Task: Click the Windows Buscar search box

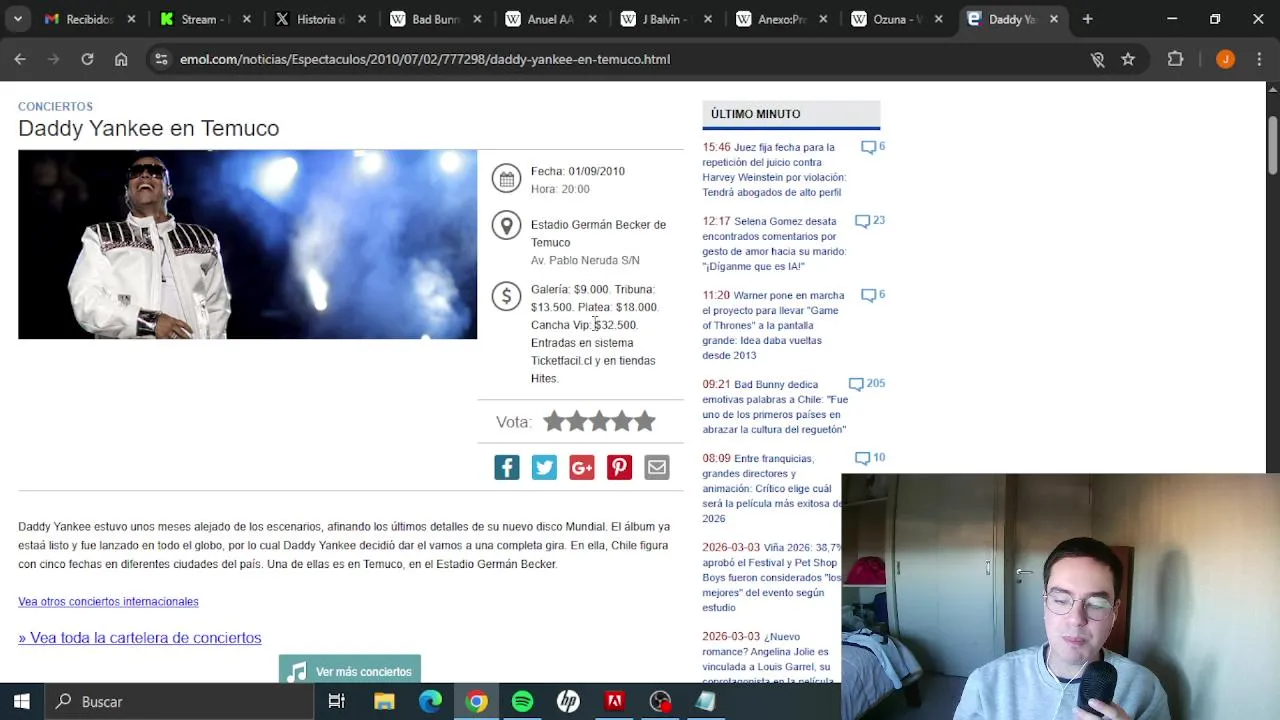Action: click(x=180, y=701)
